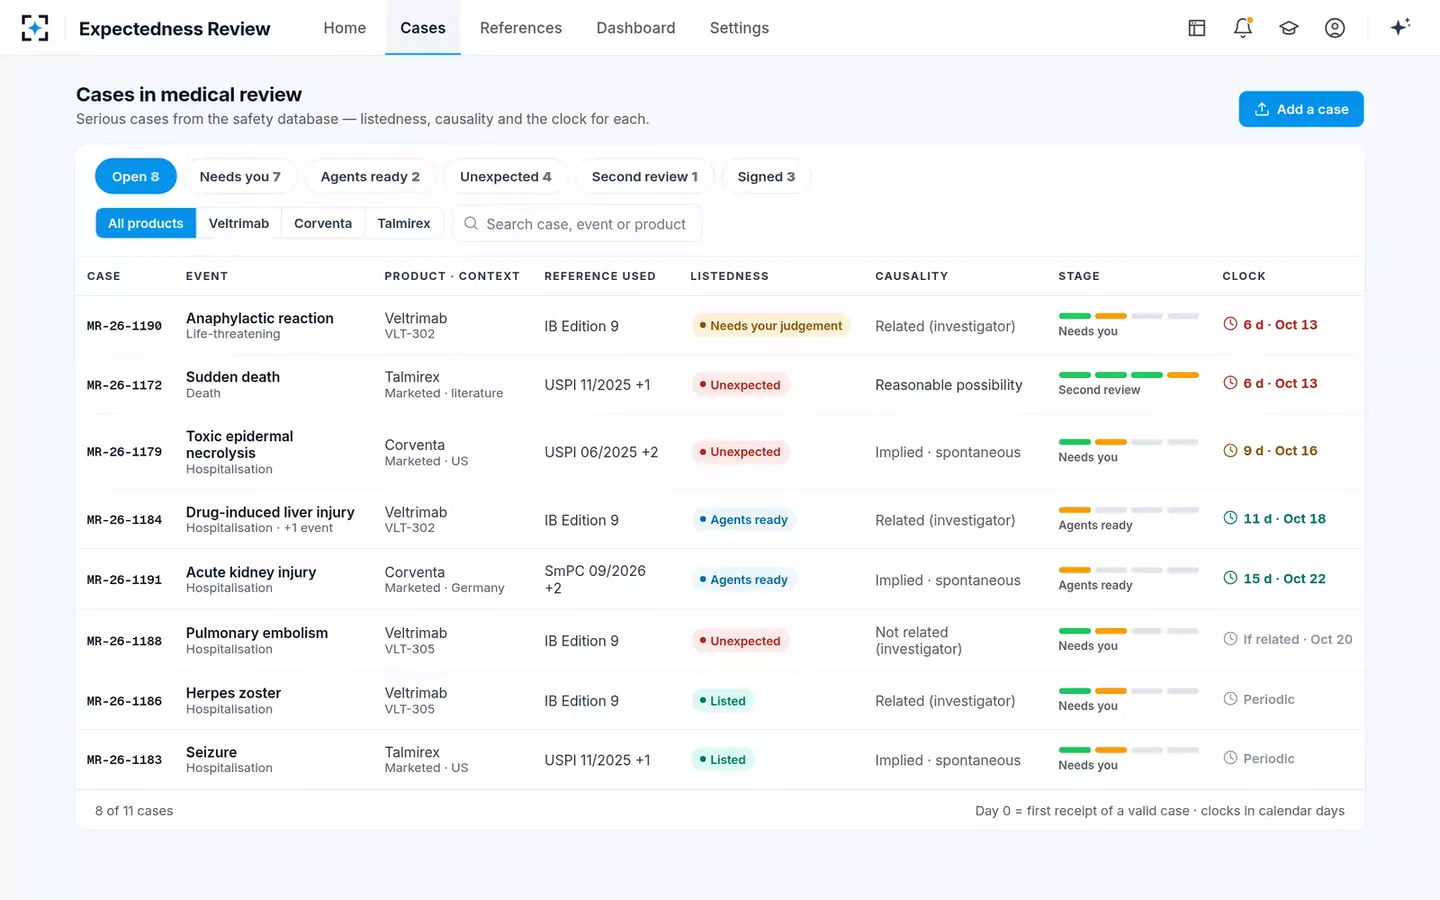Click the search magnifier icon
This screenshot has height=900, width=1440.
pos(471,223)
